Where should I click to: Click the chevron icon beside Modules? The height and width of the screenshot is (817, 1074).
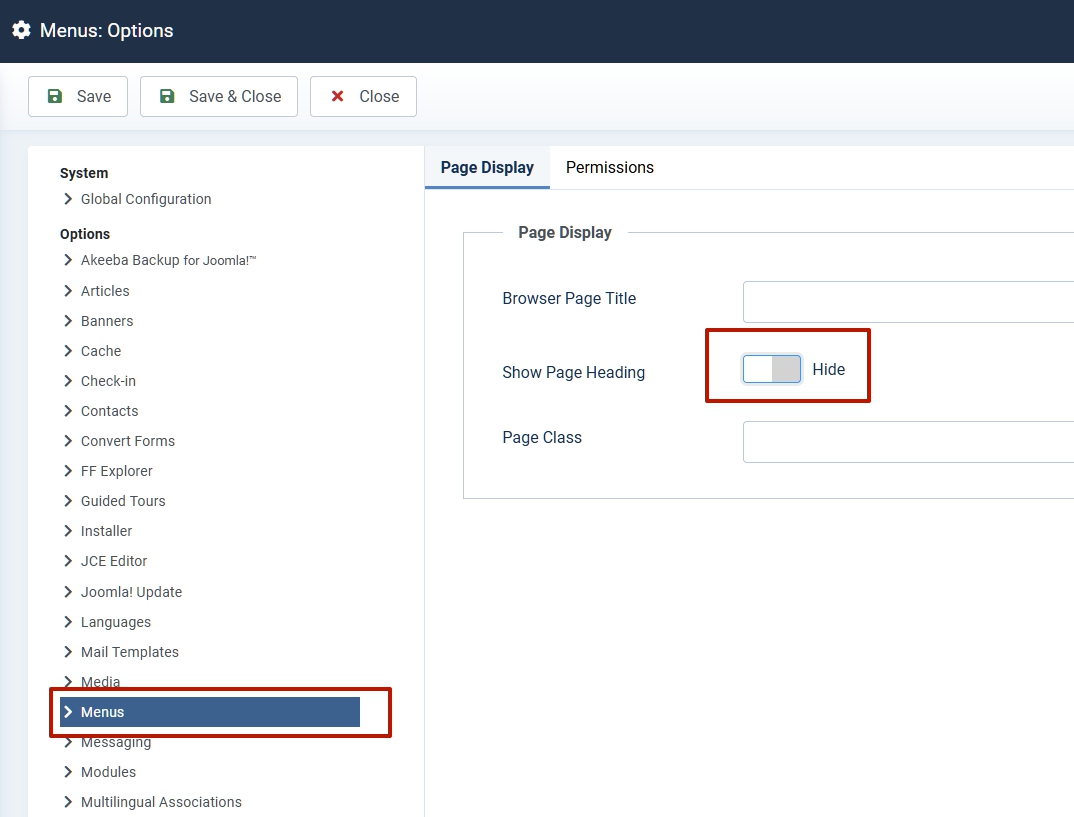click(x=68, y=772)
